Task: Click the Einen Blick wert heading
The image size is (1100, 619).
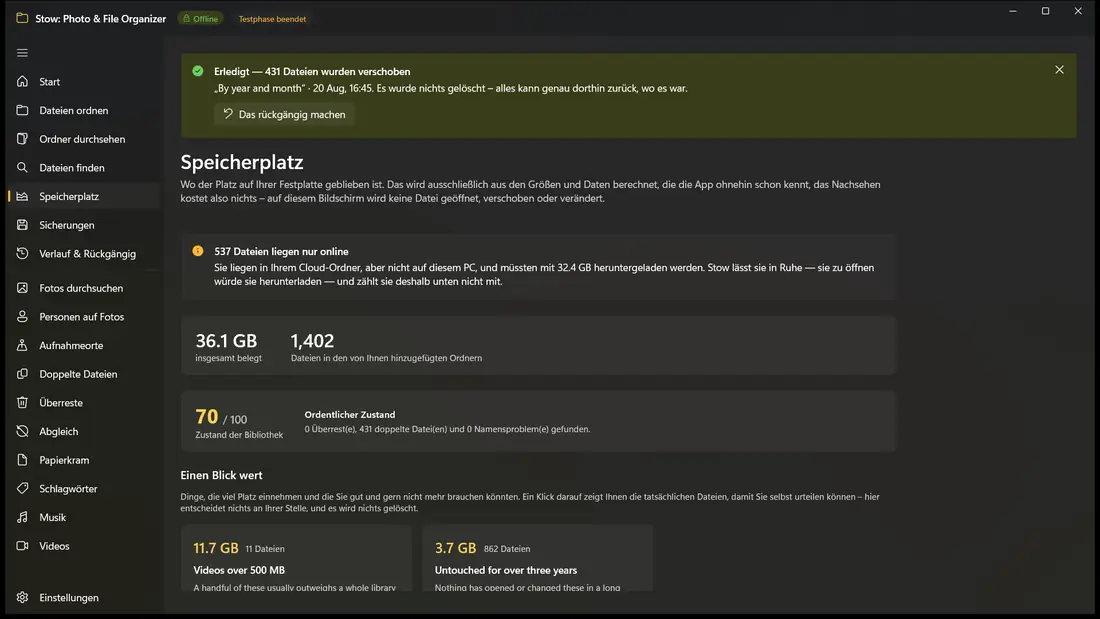Action: click(x=221, y=475)
